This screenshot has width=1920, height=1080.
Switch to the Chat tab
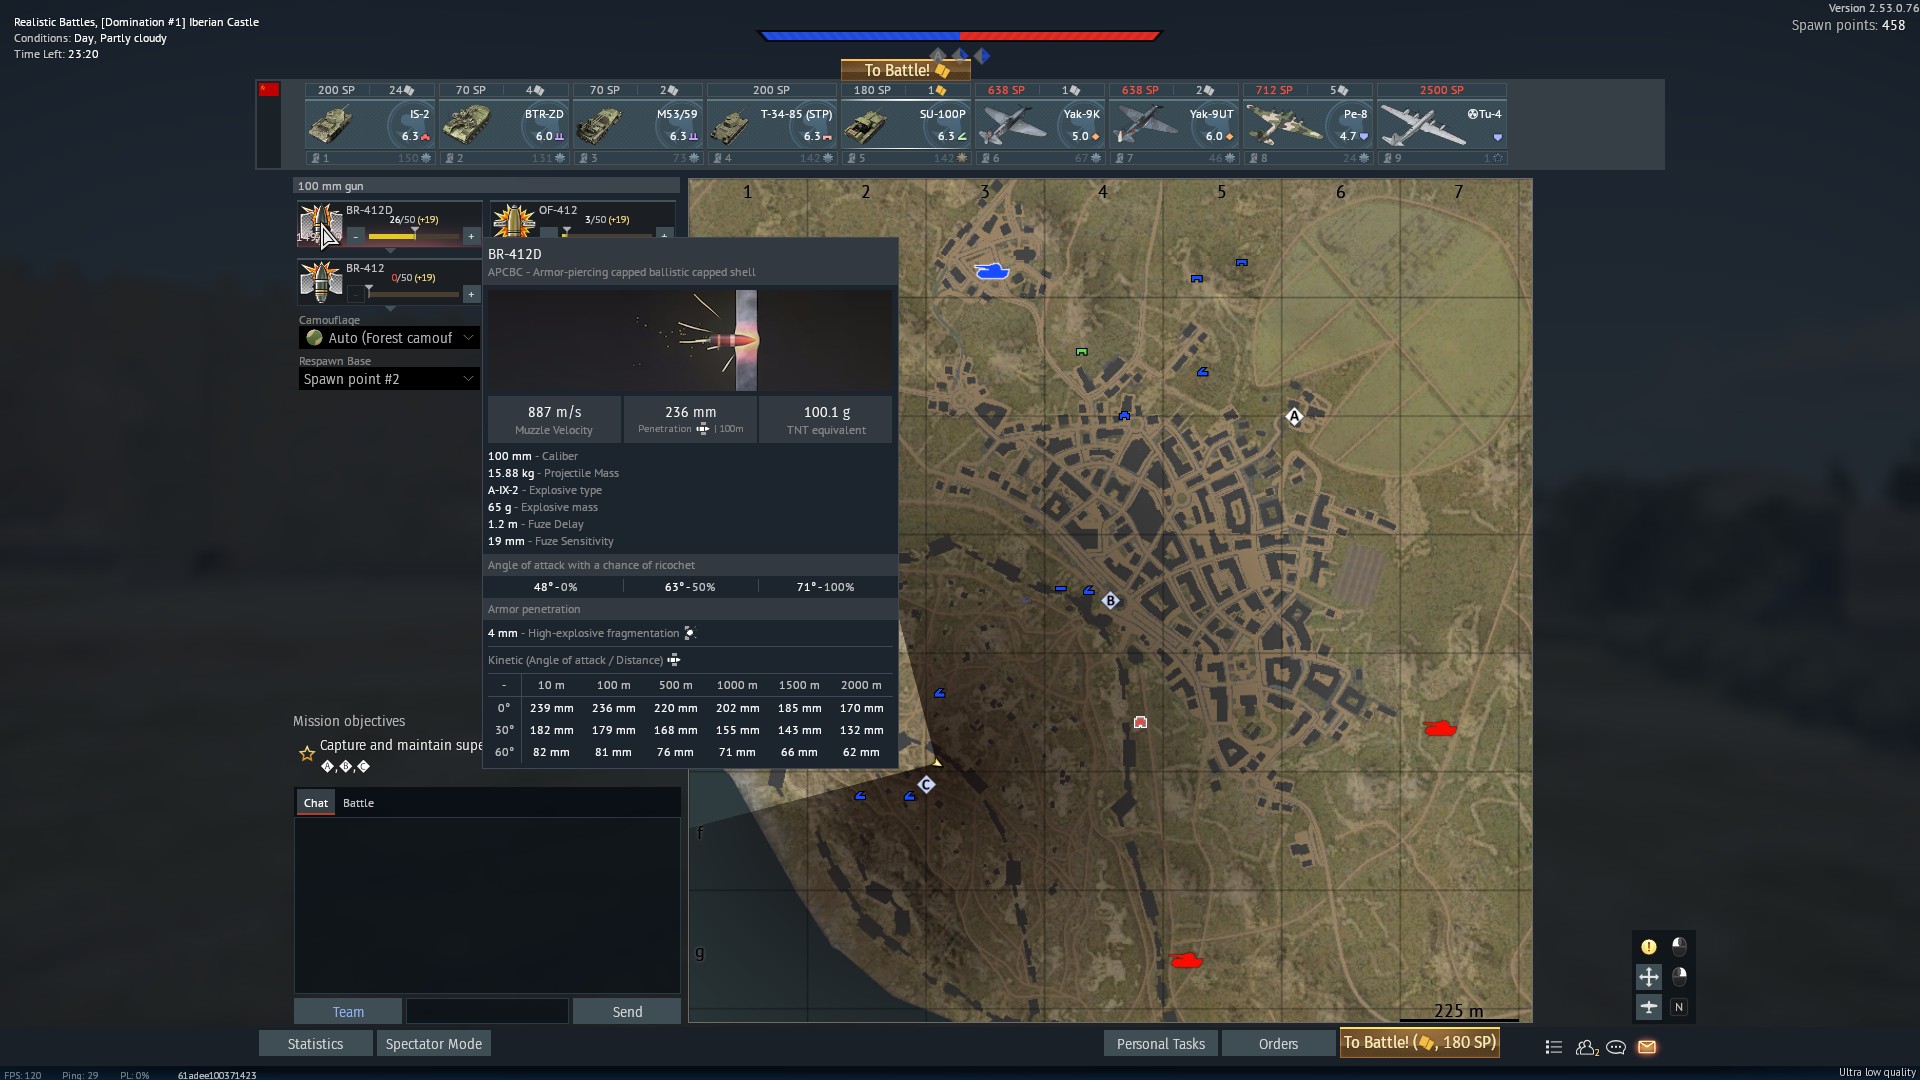[x=316, y=803]
